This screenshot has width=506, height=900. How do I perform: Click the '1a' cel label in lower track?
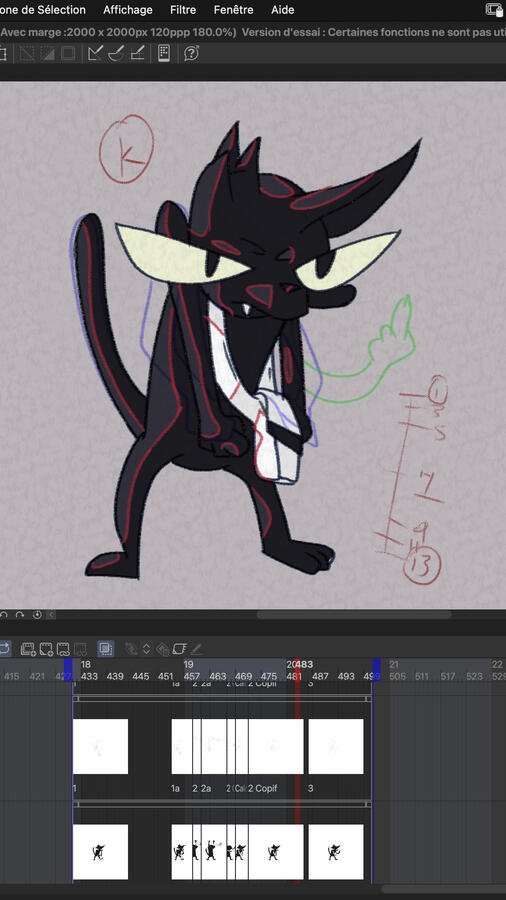(x=176, y=789)
